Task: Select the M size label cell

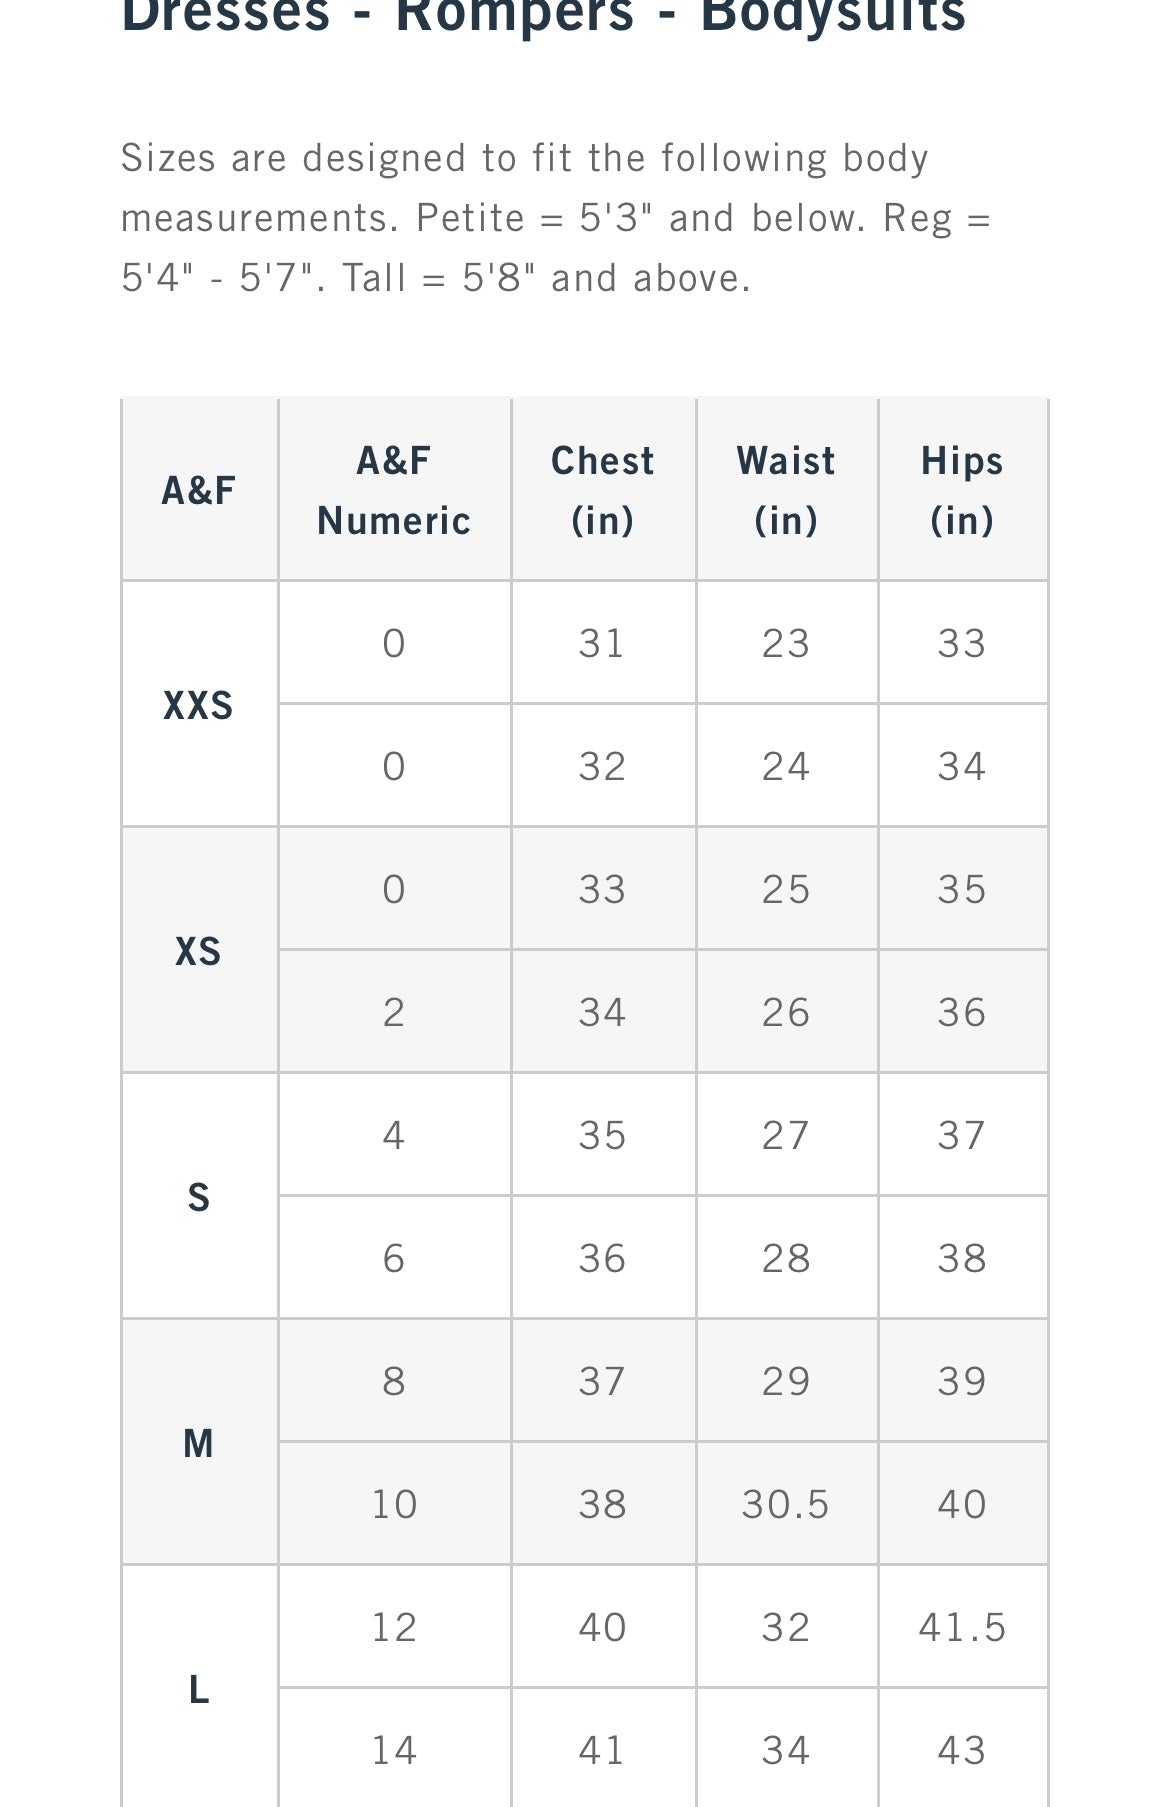Action: (x=198, y=1443)
